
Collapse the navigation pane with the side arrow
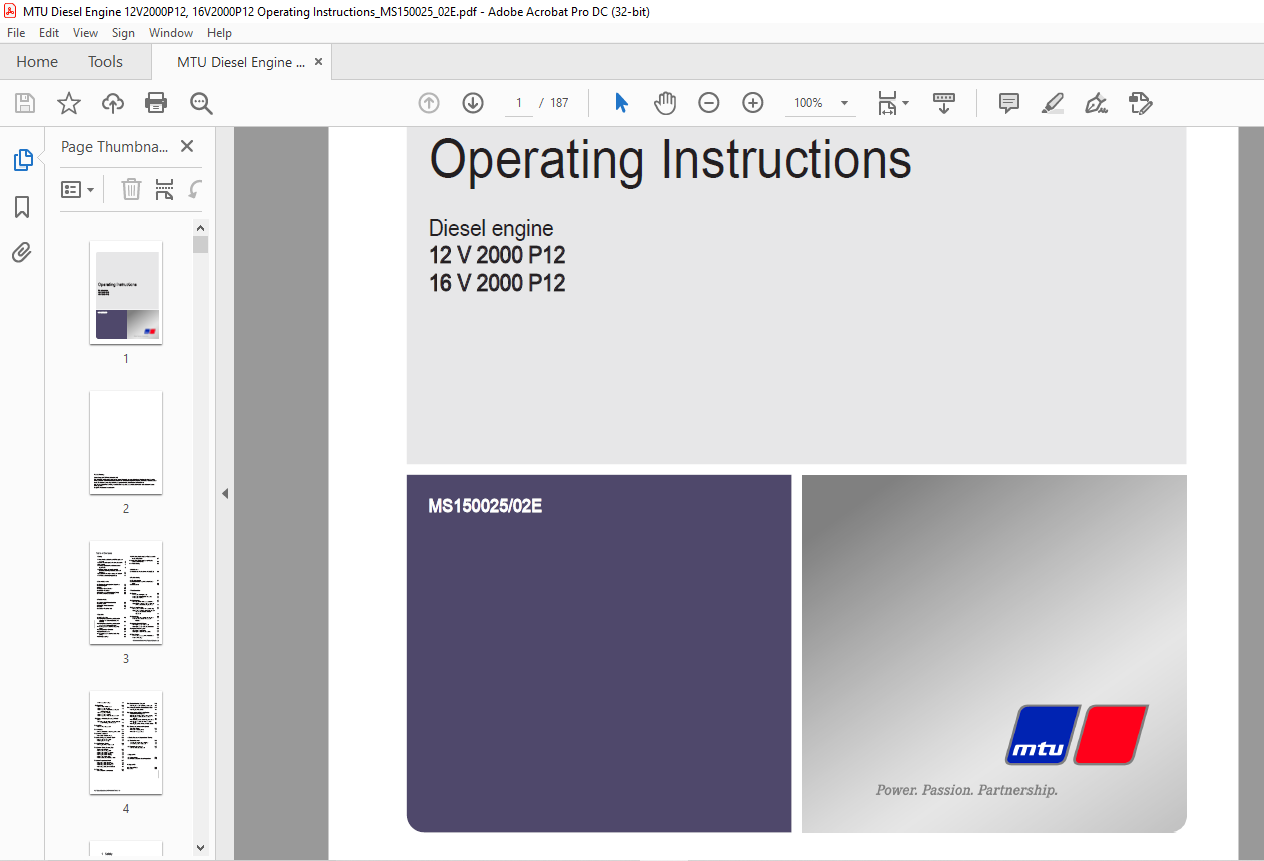(225, 493)
